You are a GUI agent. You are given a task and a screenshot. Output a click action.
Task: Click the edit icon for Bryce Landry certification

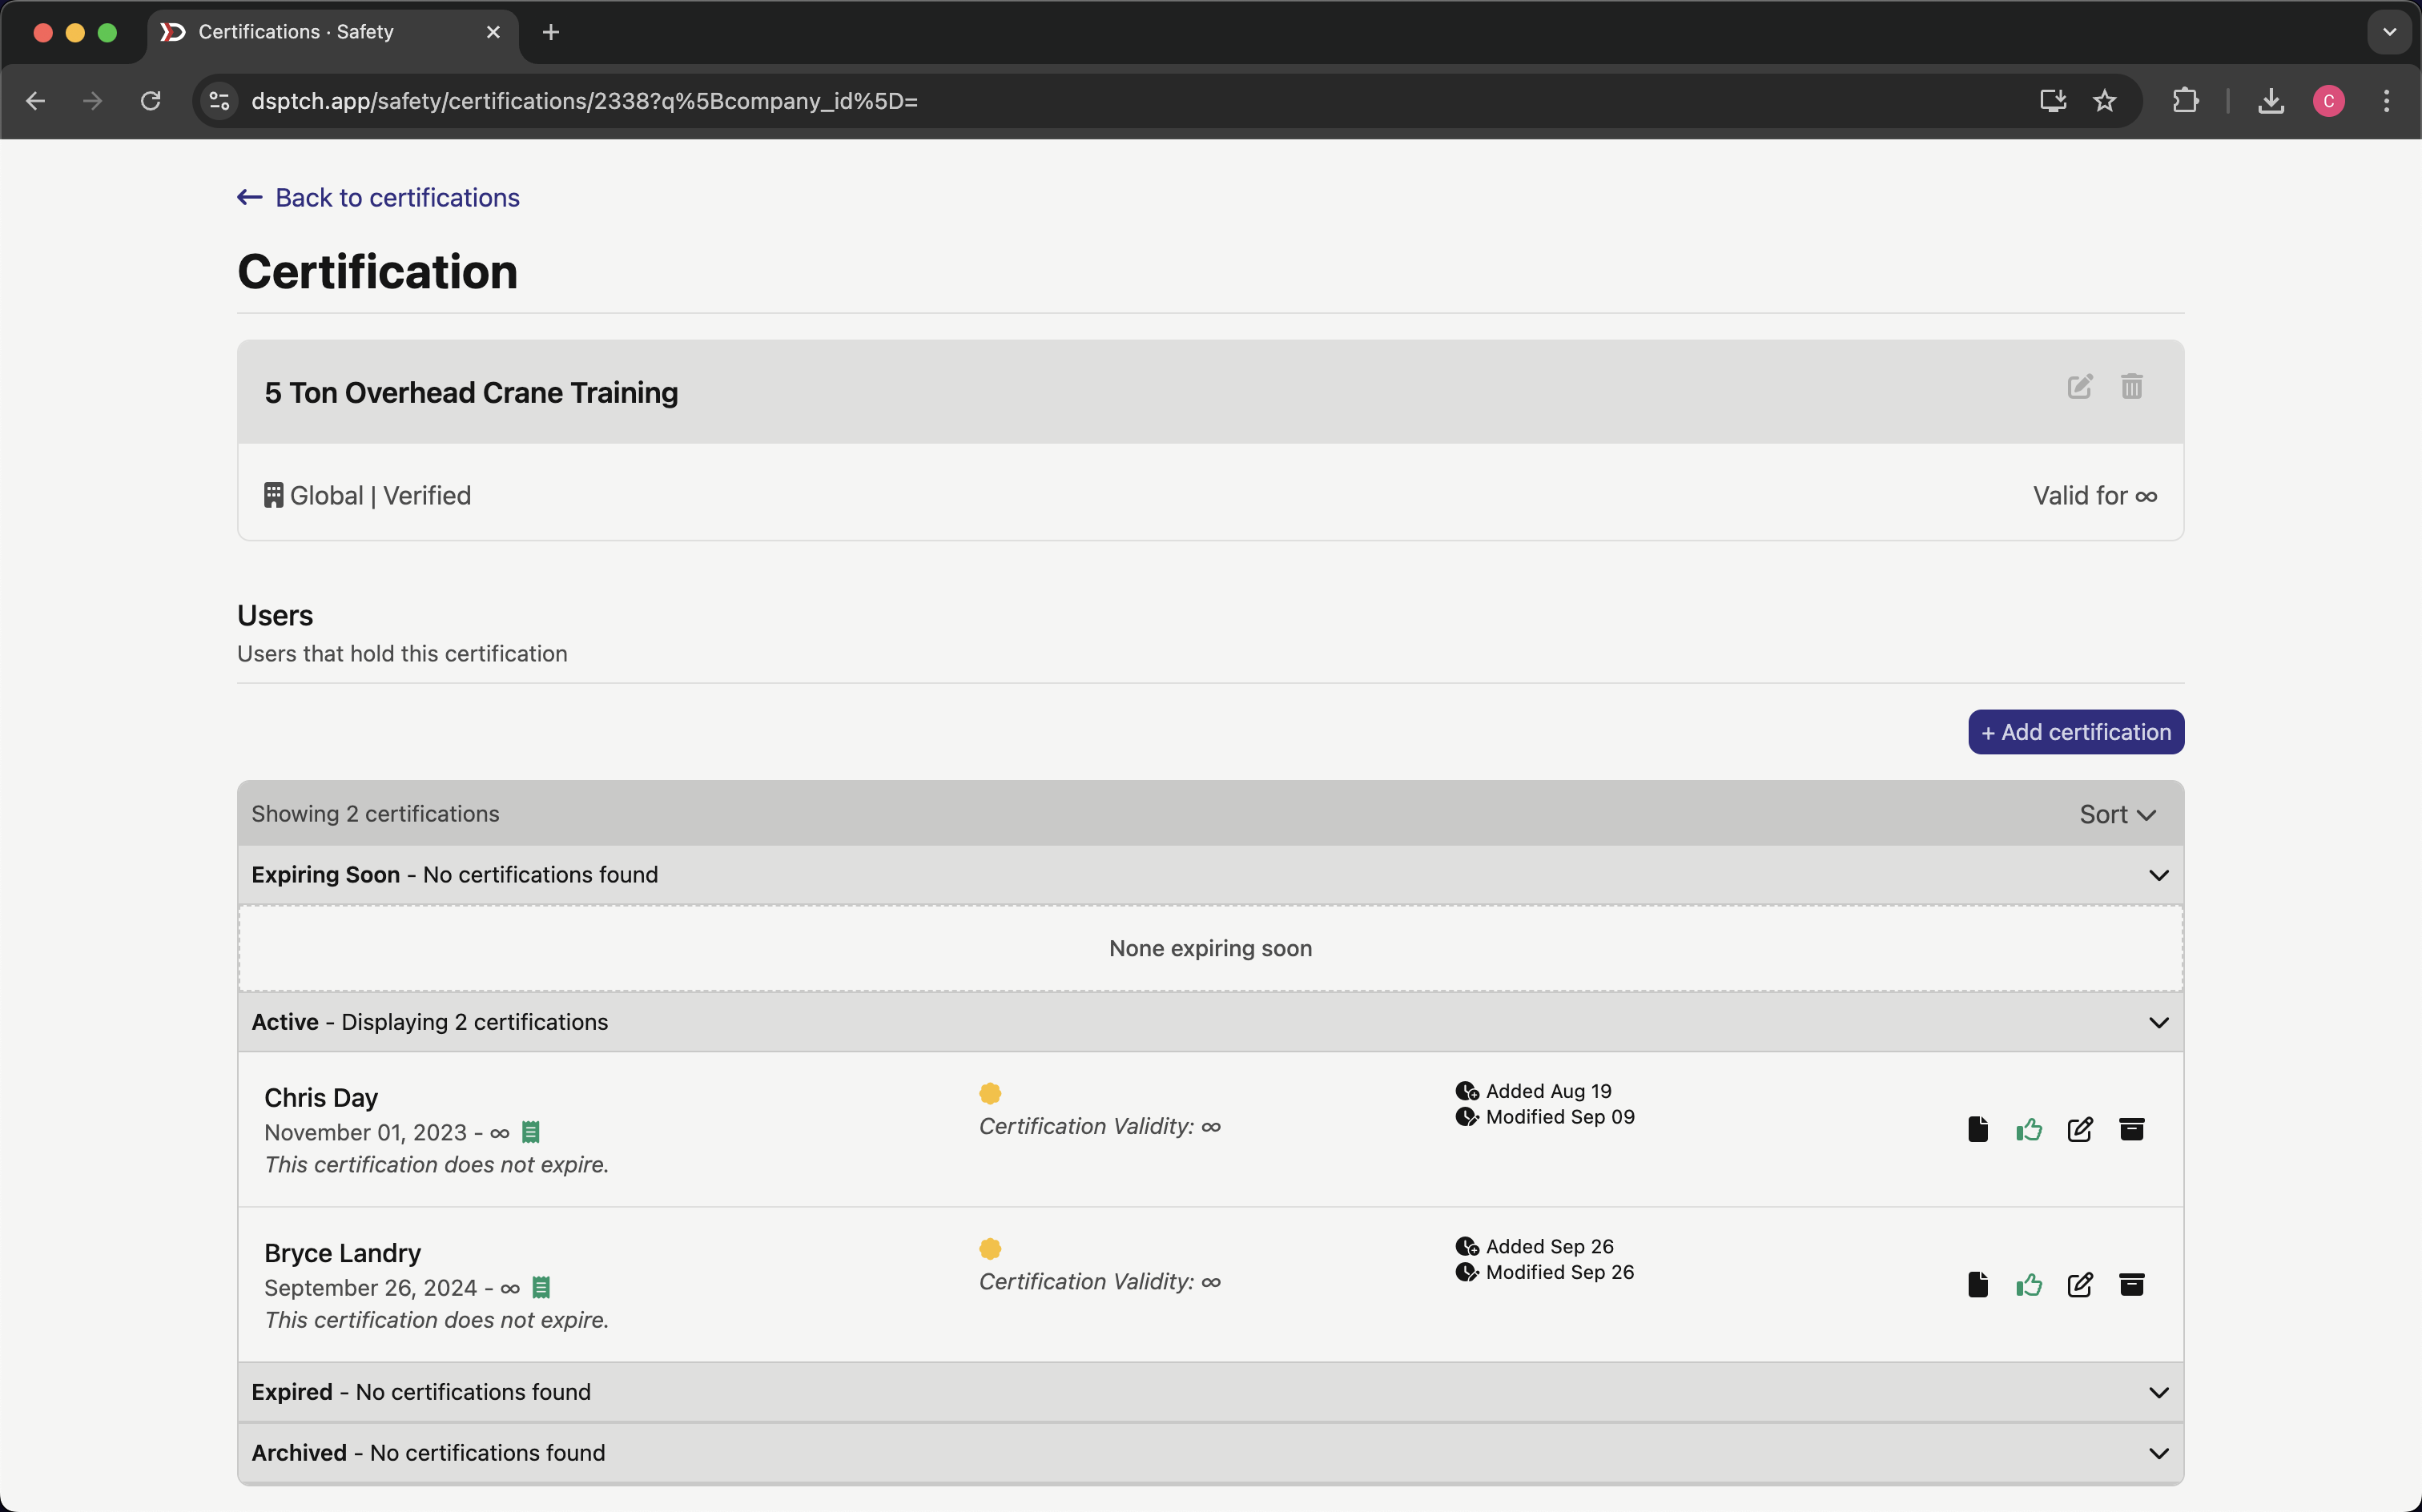coord(2079,1284)
